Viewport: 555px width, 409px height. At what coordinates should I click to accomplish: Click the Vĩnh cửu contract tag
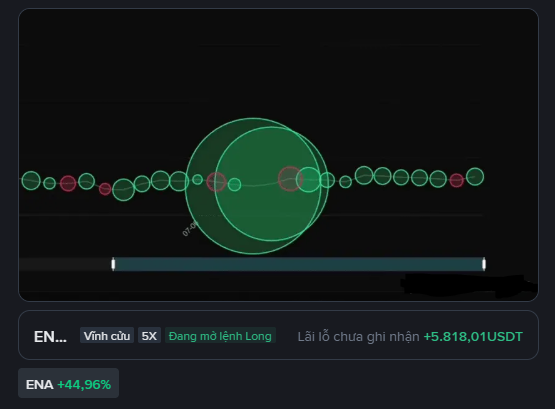pyautogui.click(x=107, y=336)
